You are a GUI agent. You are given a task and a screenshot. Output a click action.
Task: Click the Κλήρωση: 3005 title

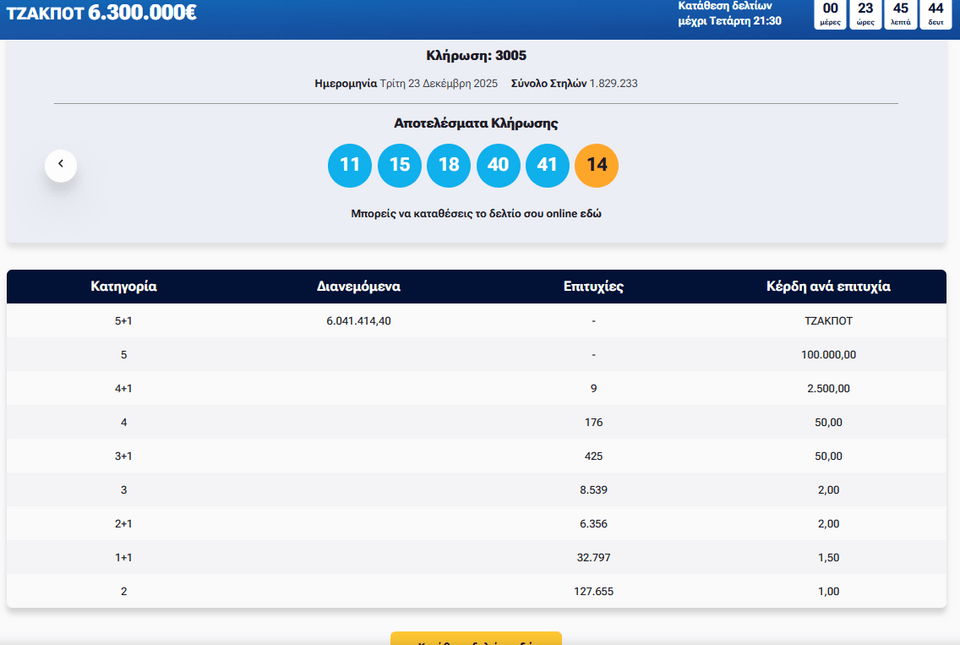pyautogui.click(x=476, y=55)
